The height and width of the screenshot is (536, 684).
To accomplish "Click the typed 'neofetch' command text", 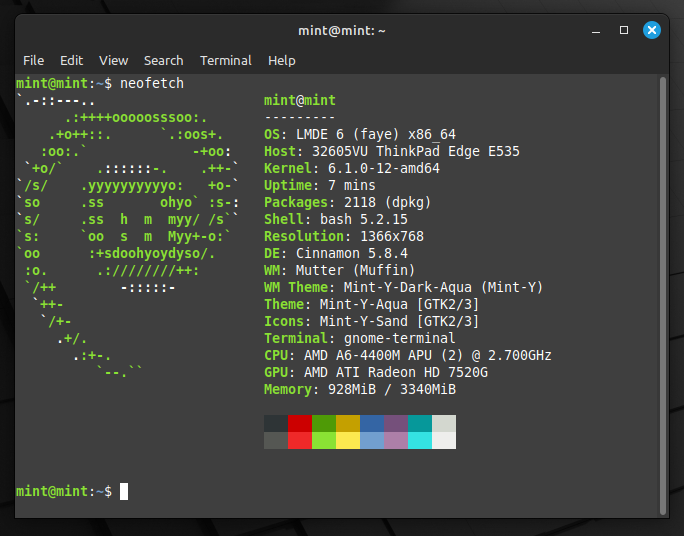I will click(152, 83).
